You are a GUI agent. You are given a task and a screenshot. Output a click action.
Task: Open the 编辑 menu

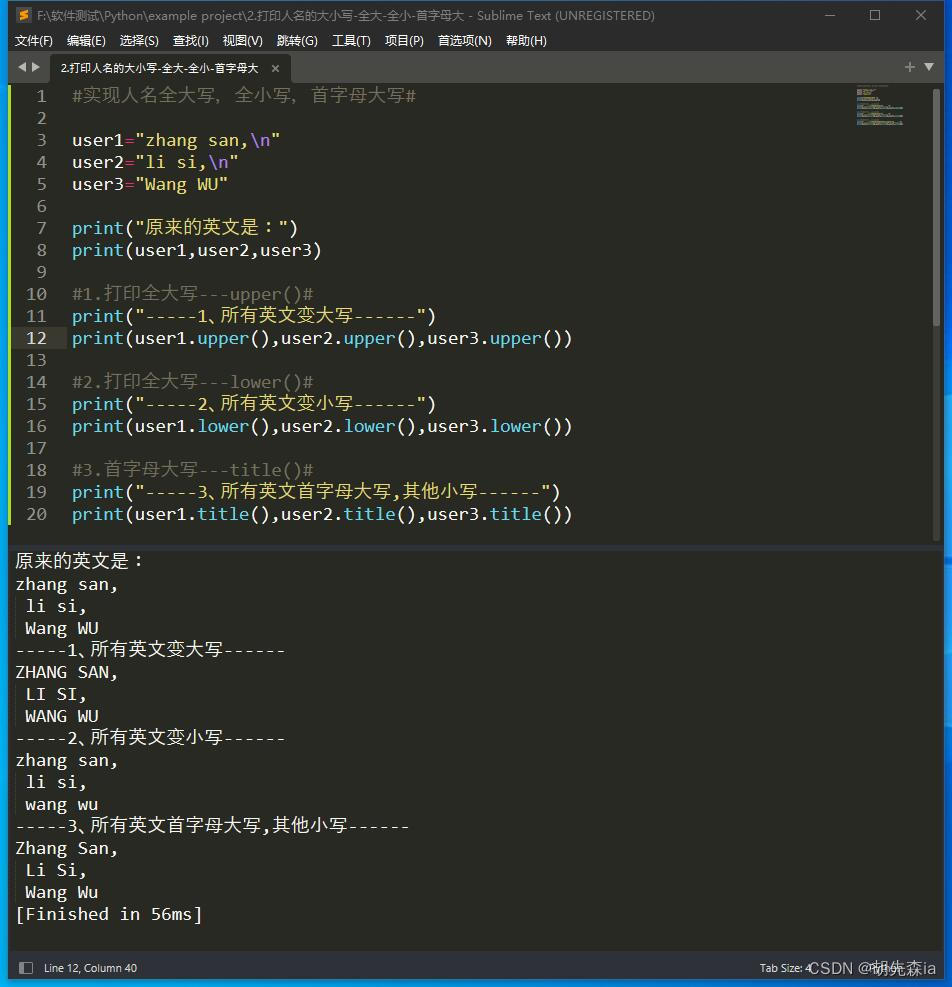point(85,40)
